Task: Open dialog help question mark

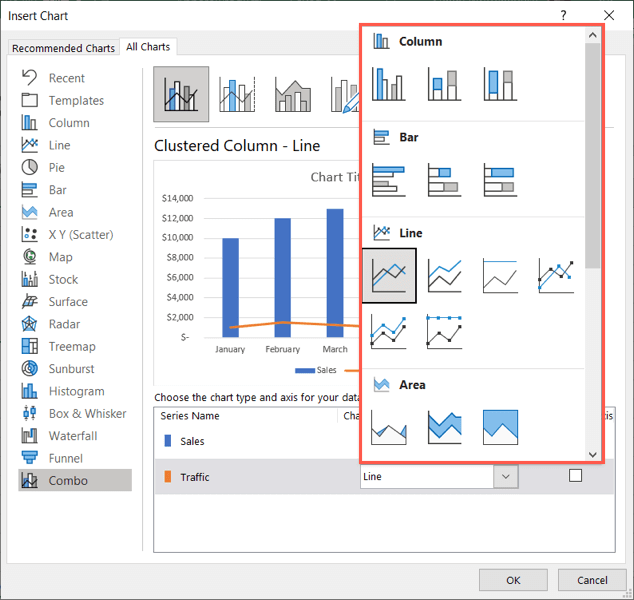Action: point(563,16)
